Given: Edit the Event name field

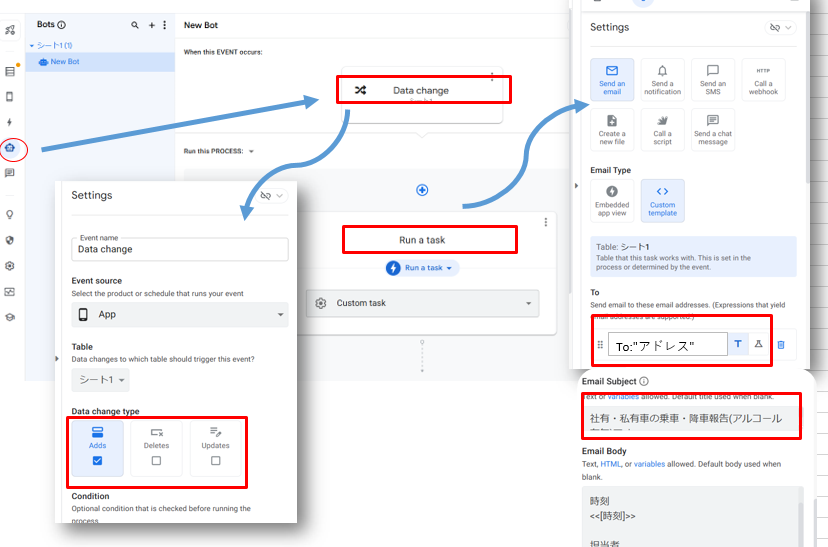Looking at the screenshot, I should click(180, 249).
